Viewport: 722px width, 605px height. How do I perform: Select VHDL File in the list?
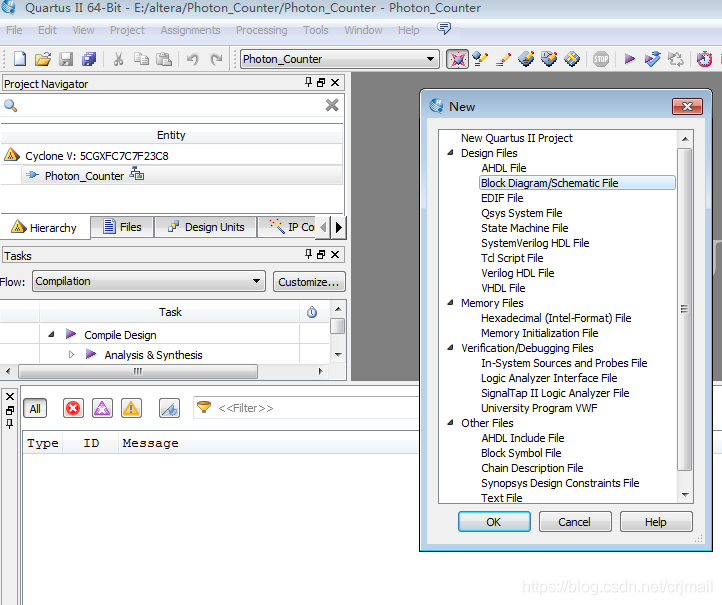coord(503,288)
